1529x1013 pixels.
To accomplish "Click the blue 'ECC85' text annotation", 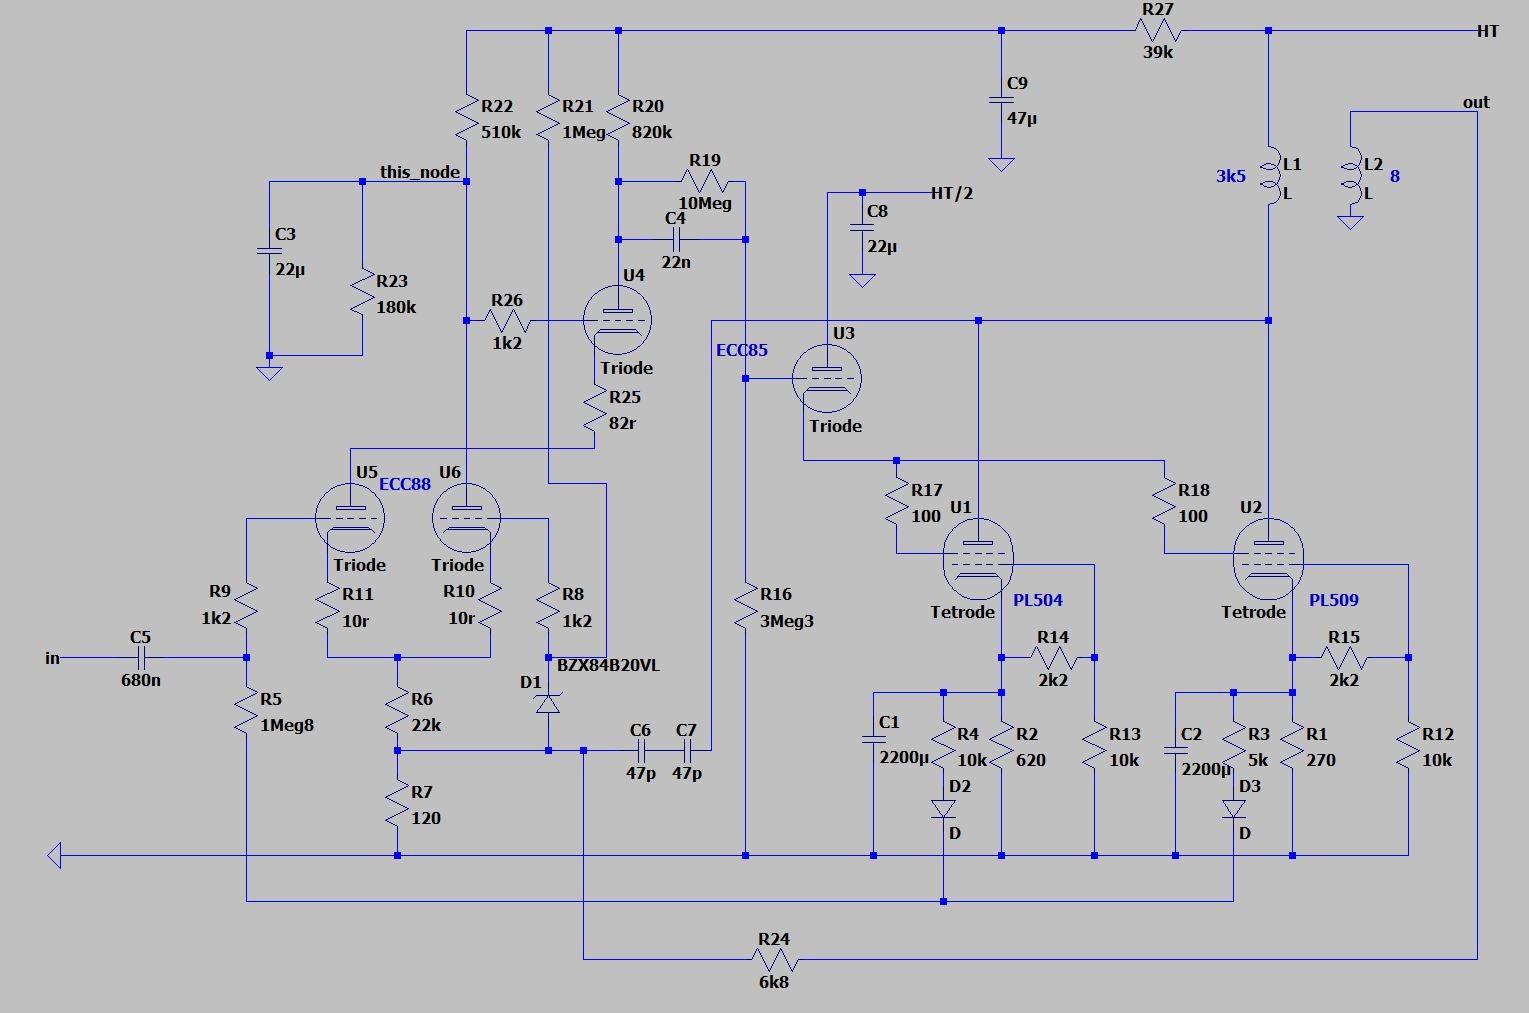I will pos(742,350).
